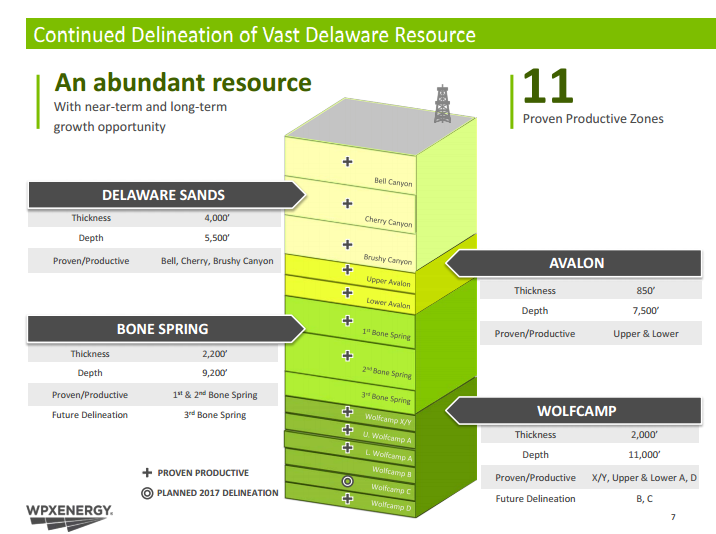Click the large number 11 figure

coord(547,87)
